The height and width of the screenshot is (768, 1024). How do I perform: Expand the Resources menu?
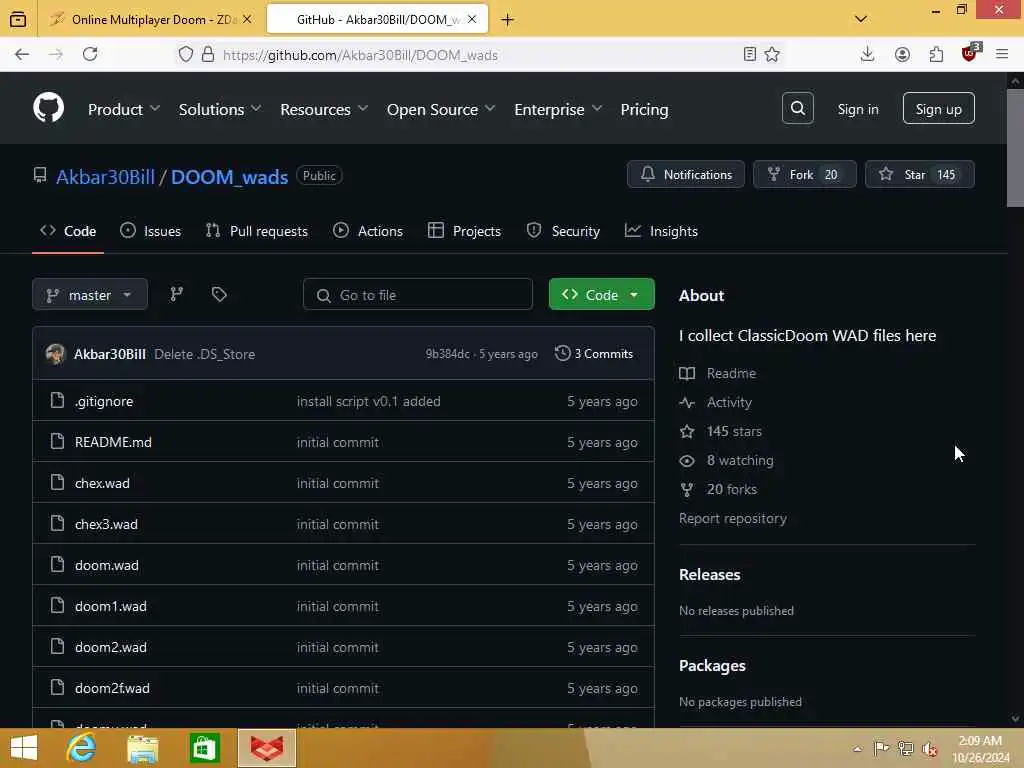(324, 109)
